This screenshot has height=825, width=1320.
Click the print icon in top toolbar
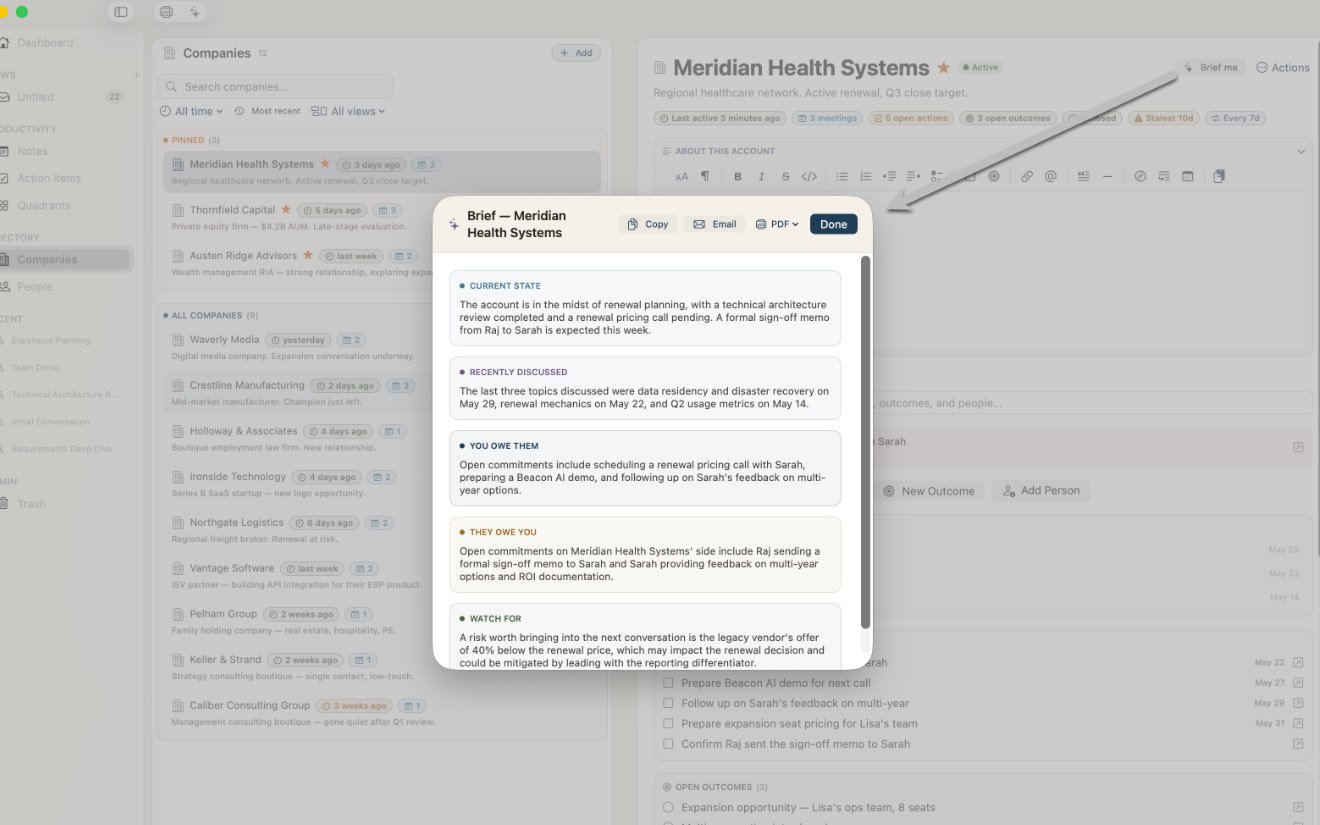[x=166, y=12]
